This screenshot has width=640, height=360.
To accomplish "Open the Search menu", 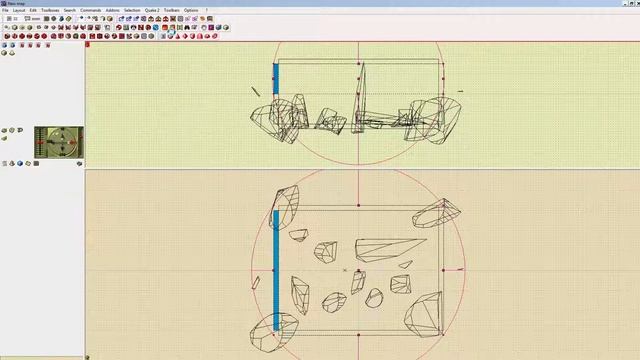I will coord(70,10).
